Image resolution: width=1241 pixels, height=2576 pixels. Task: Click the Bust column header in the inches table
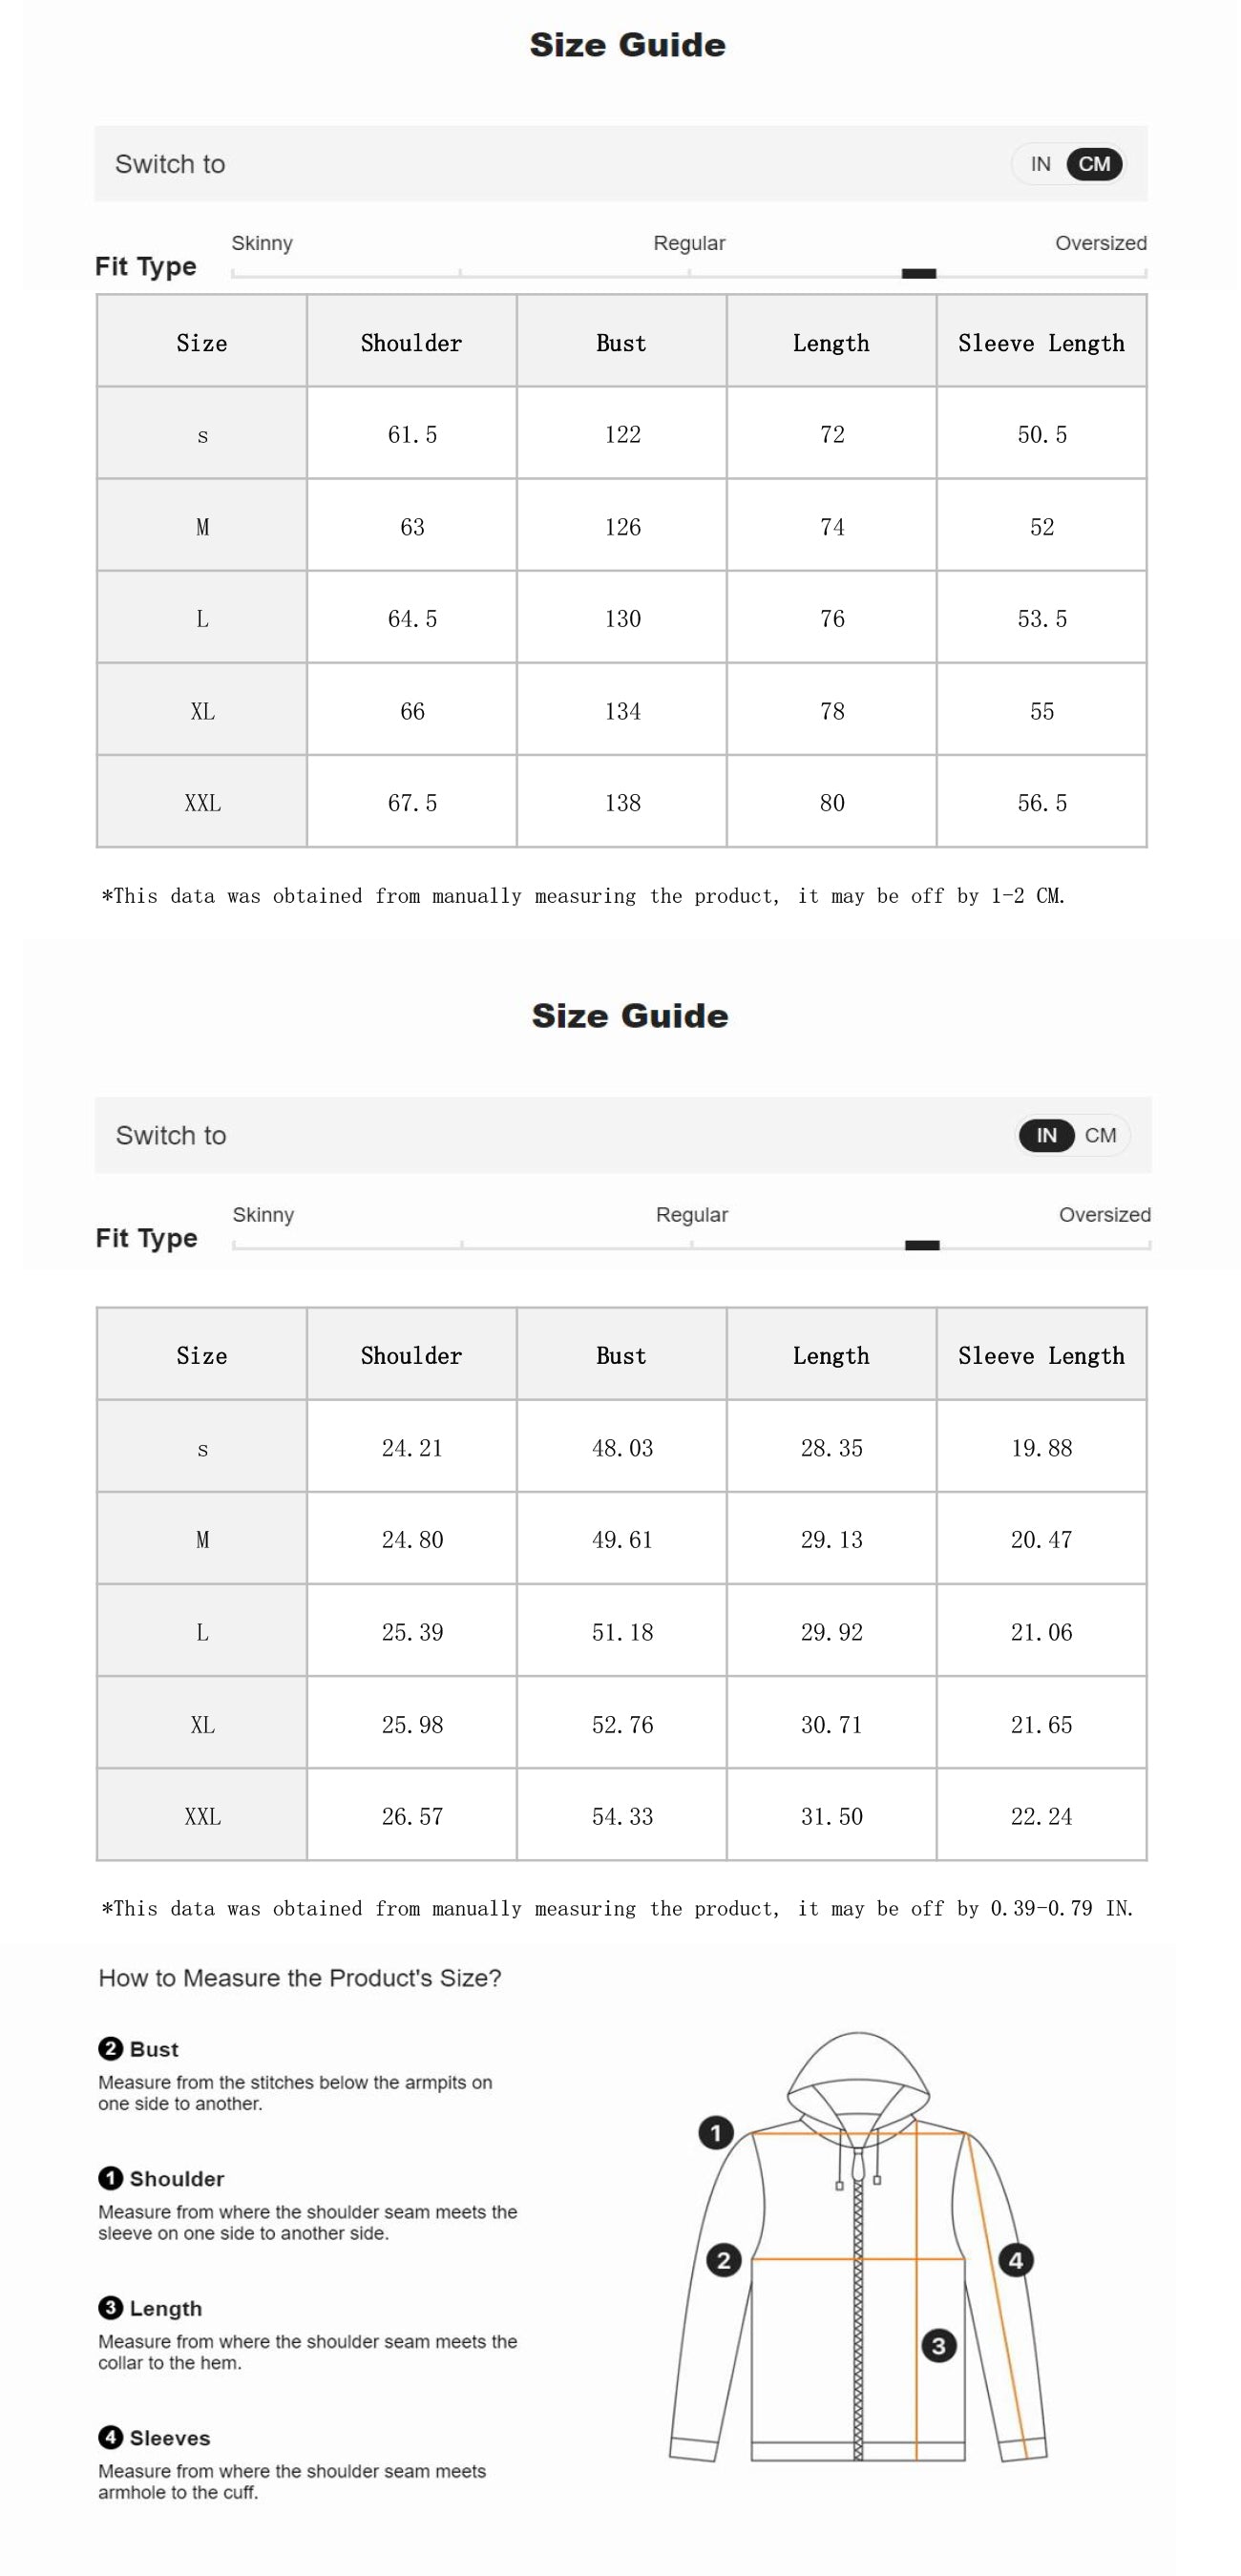click(621, 1355)
